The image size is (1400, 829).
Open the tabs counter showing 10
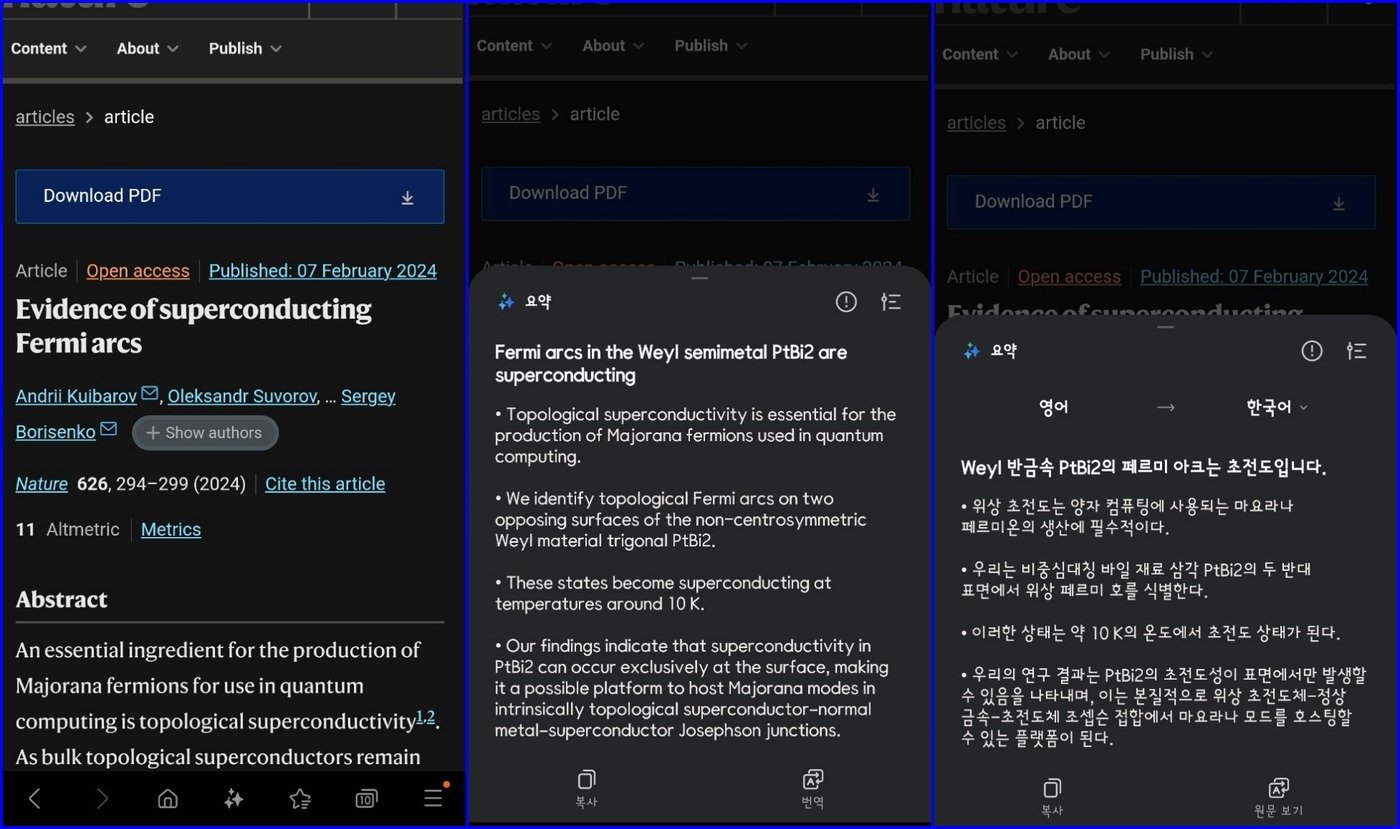tap(366, 798)
